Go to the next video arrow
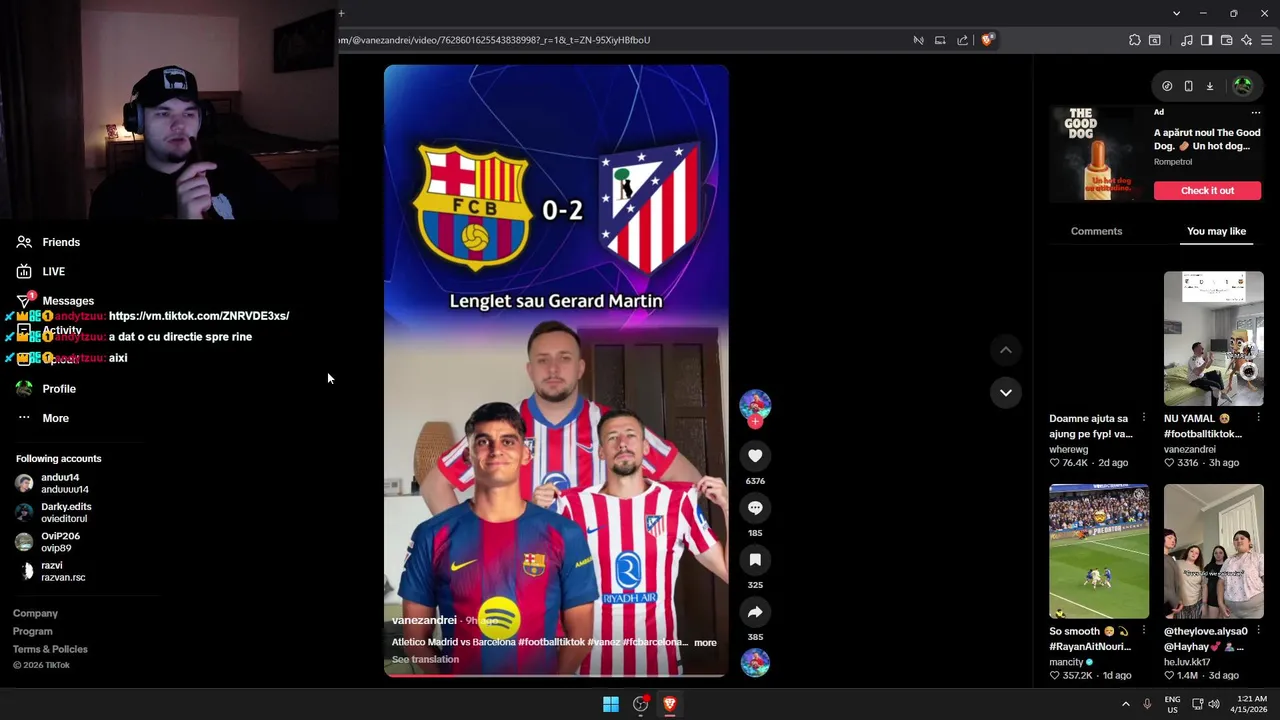 click(1006, 392)
